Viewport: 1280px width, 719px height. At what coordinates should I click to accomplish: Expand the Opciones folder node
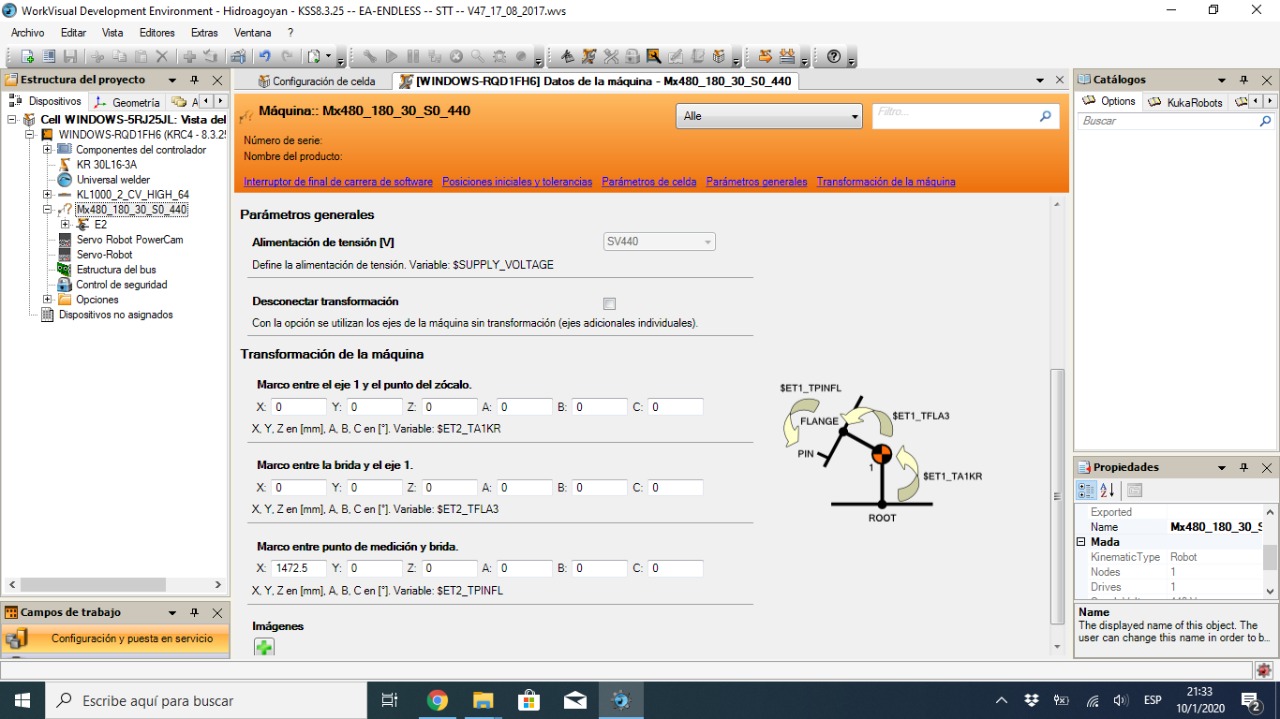[x=47, y=300]
